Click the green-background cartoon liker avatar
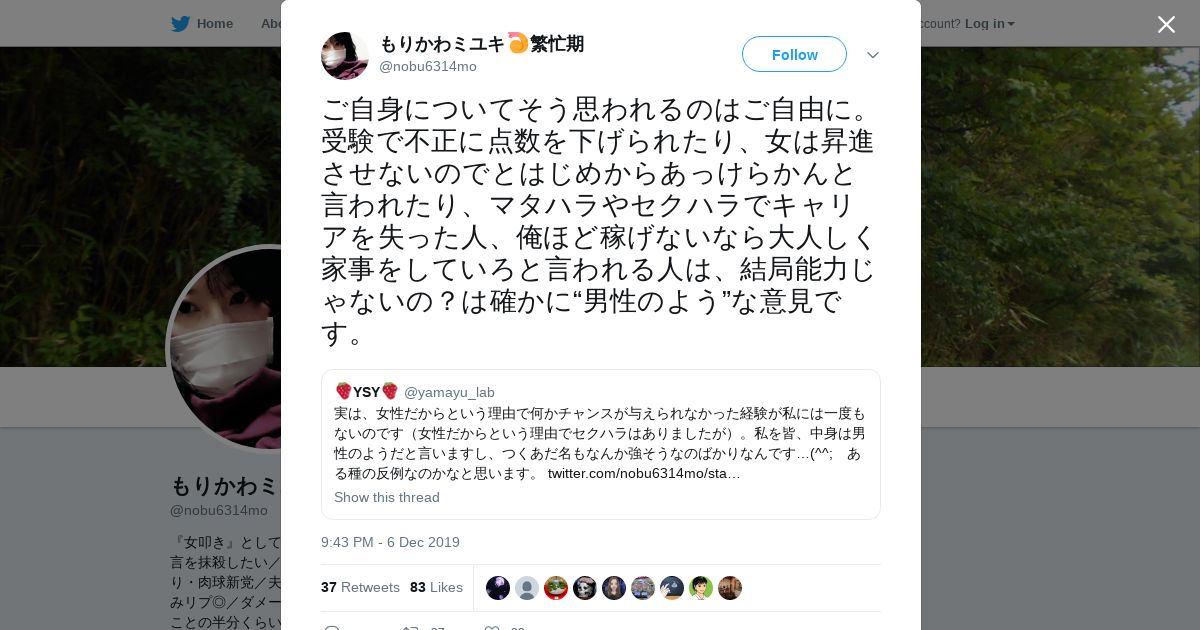The image size is (1200, 630). tap(701, 588)
